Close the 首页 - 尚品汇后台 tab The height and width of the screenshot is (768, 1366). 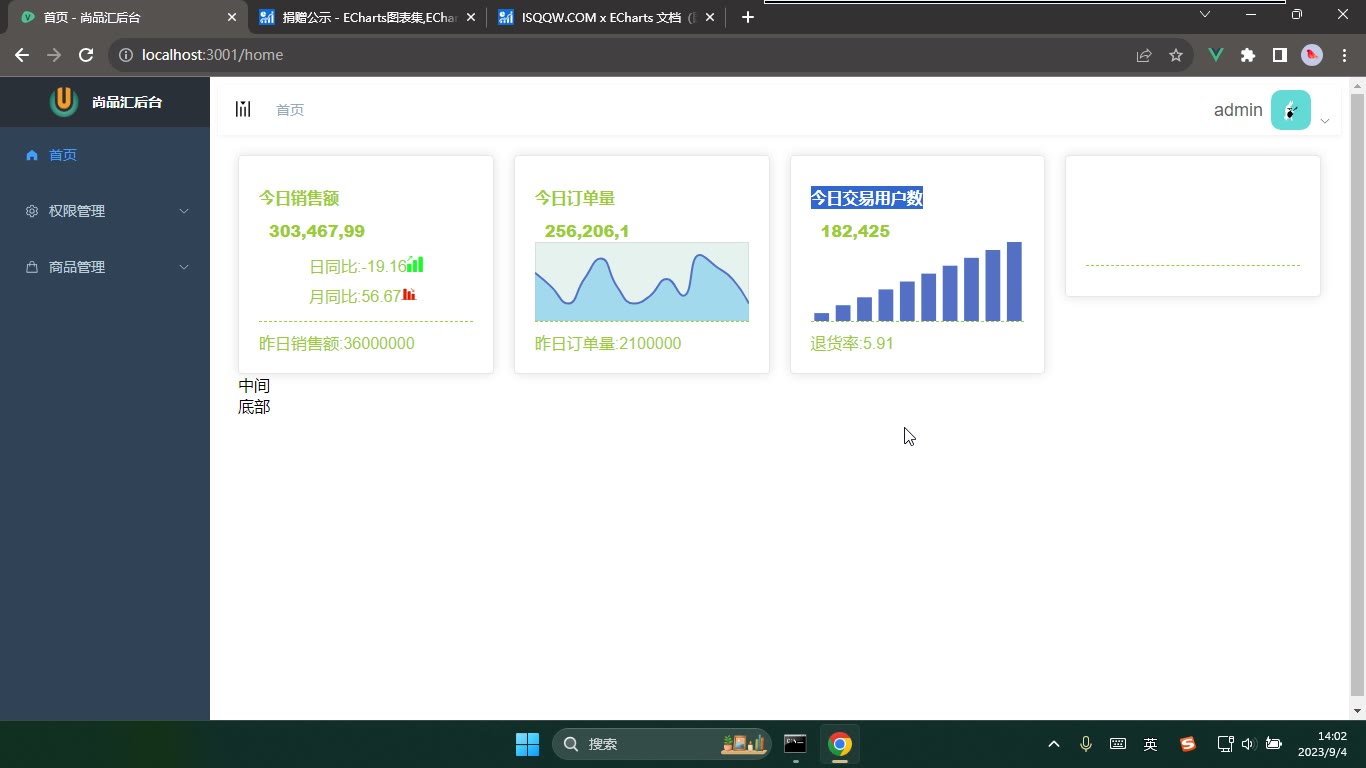point(232,17)
